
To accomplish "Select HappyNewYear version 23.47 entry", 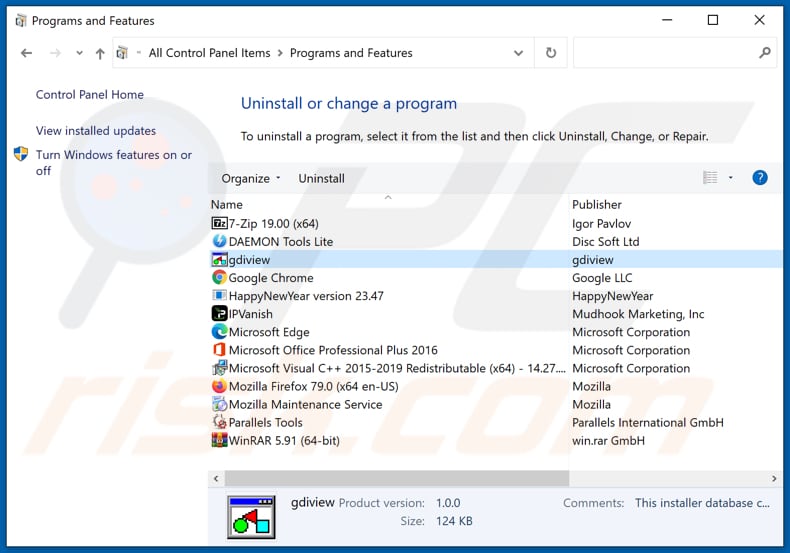I will pyautogui.click(x=306, y=296).
